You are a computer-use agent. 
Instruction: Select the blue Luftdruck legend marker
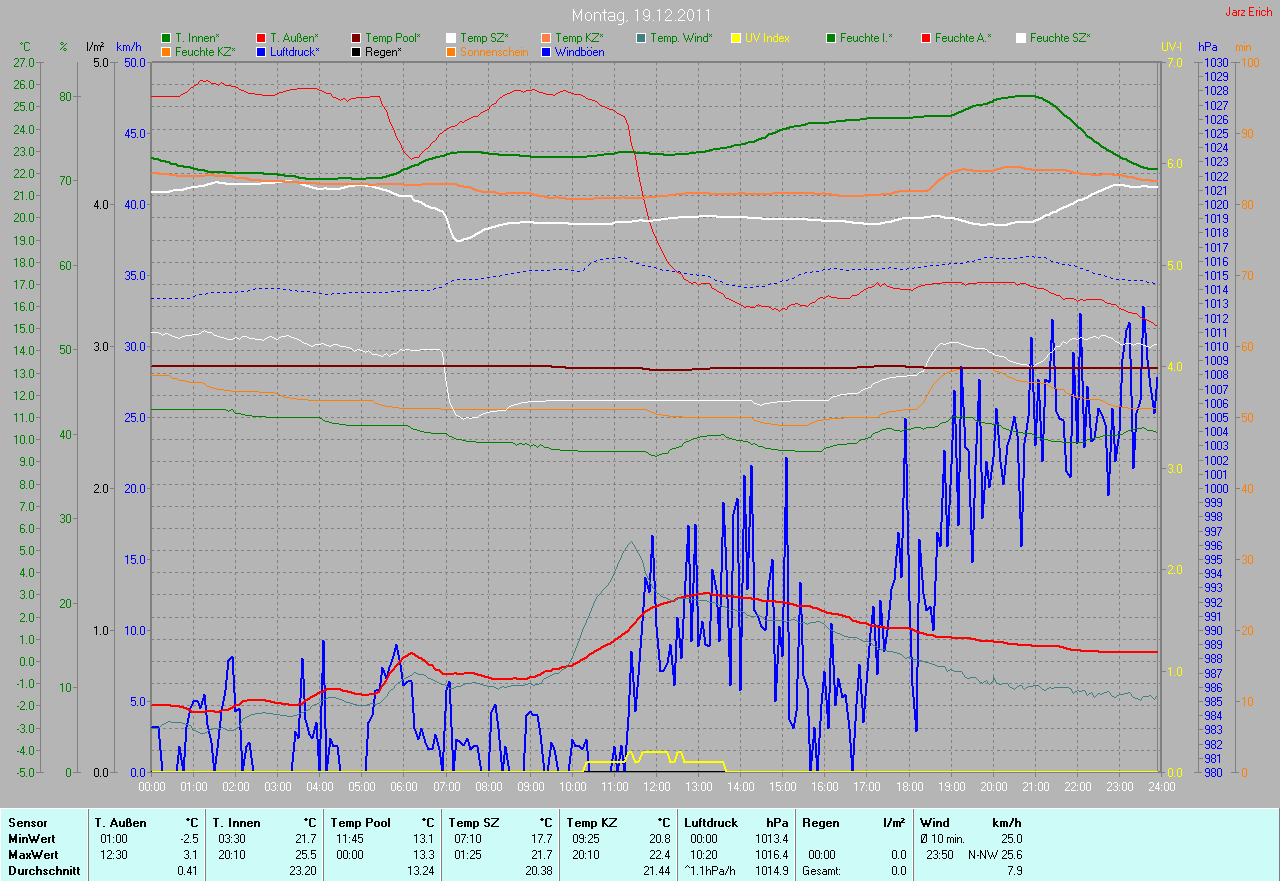[261, 52]
